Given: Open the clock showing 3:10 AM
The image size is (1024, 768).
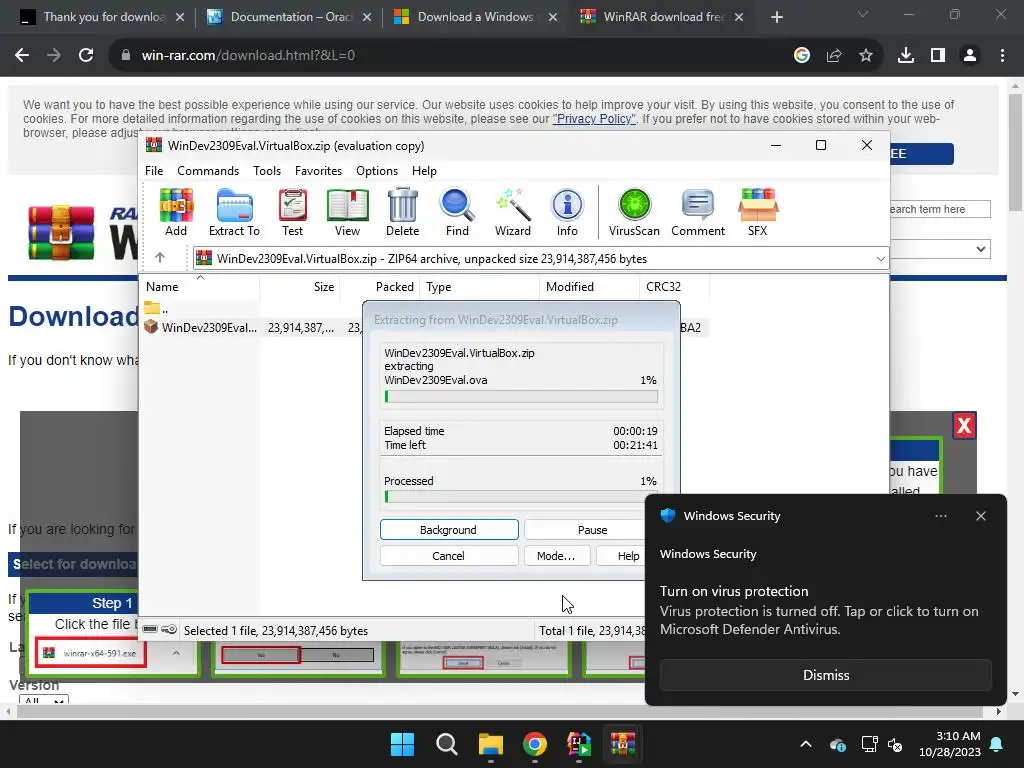Looking at the screenshot, I should [x=950, y=744].
